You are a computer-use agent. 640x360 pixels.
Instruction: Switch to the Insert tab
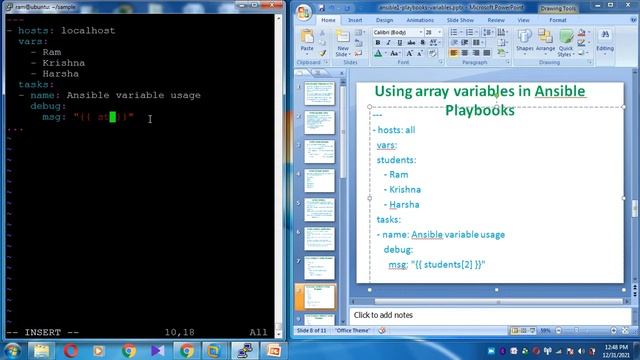355,20
